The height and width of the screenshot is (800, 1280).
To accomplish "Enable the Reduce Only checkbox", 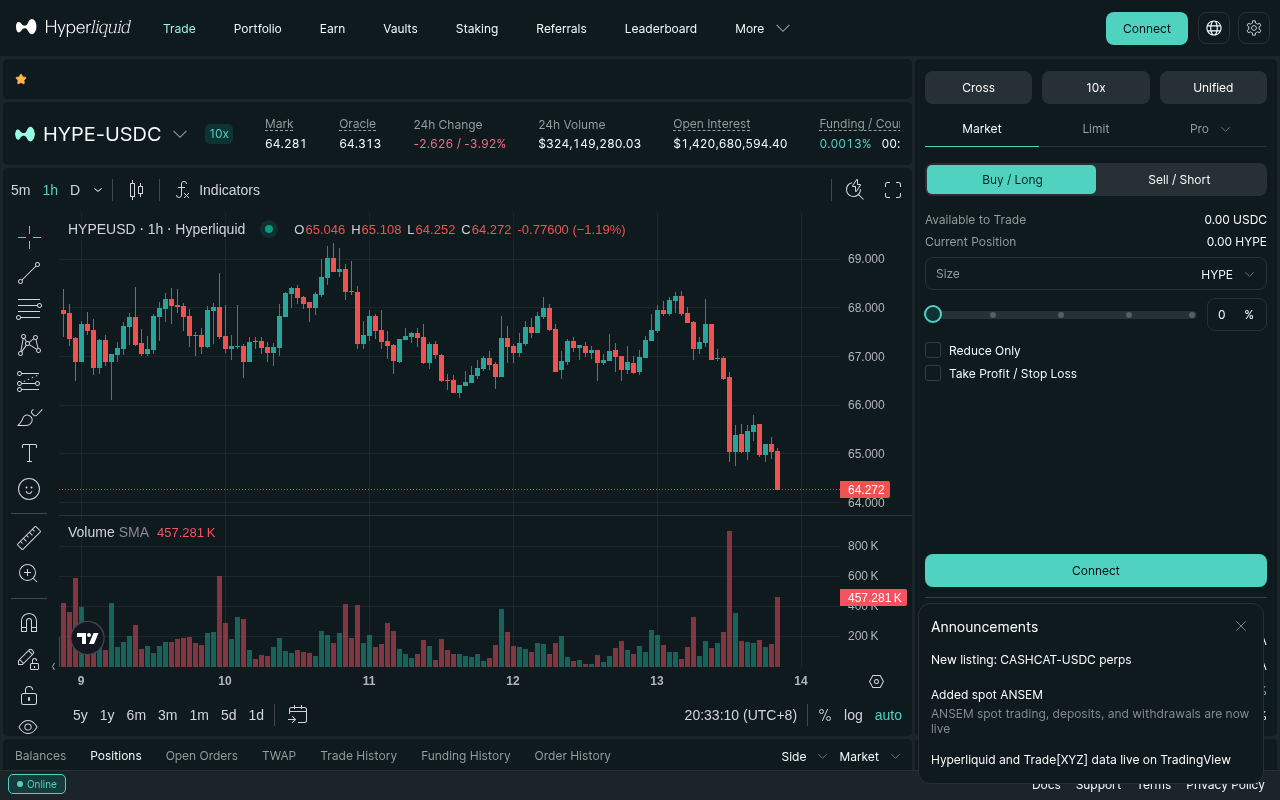I will [x=933, y=350].
